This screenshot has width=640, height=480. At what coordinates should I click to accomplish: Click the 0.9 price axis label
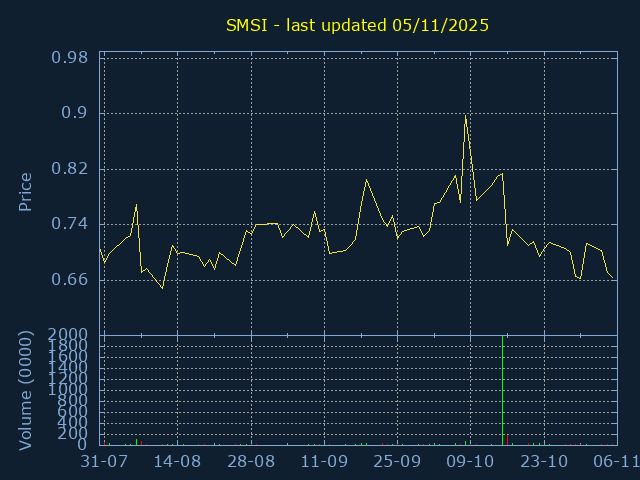click(x=74, y=113)
